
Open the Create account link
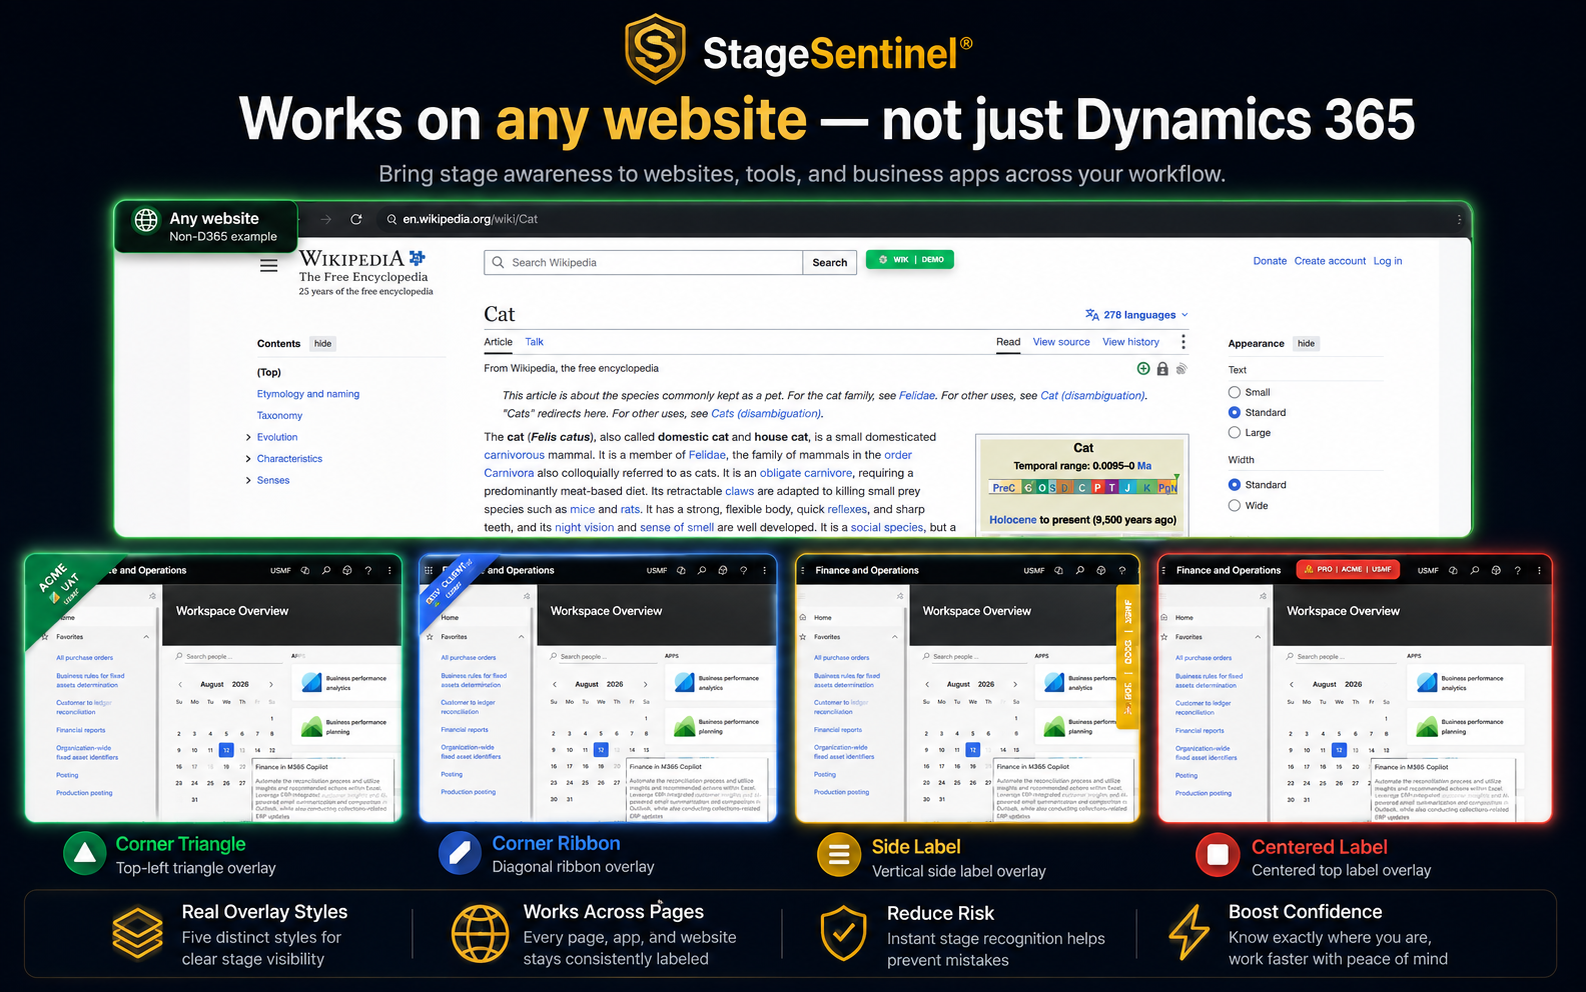(x=1330, y=261)
